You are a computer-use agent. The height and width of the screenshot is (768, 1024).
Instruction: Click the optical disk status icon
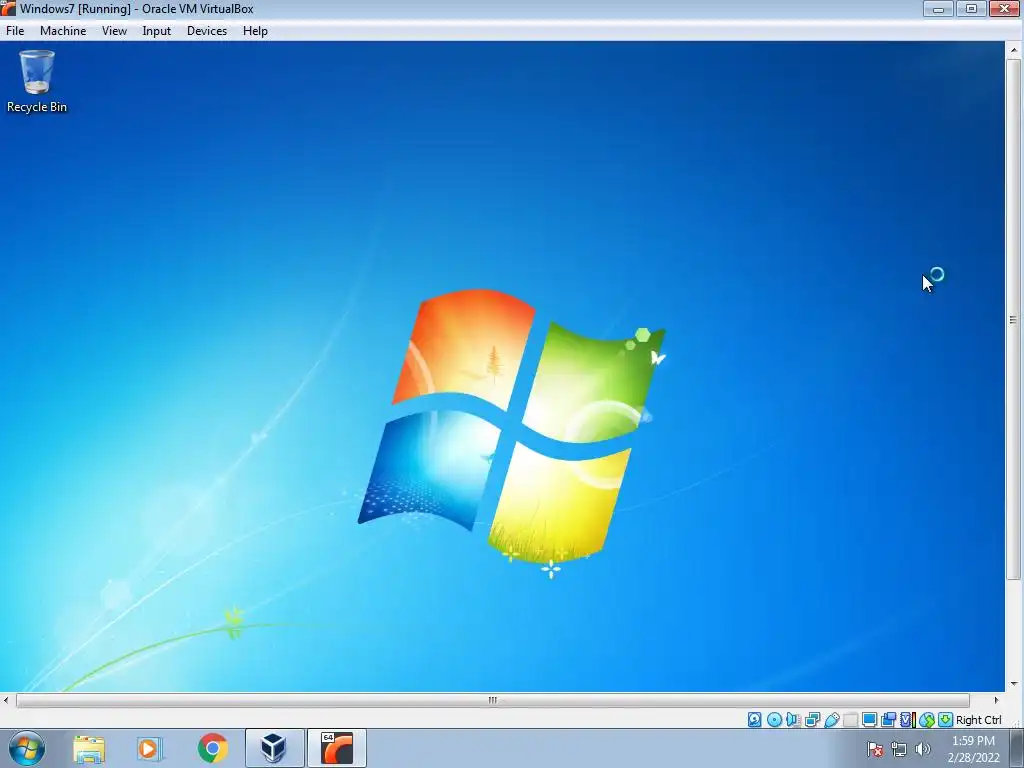(x=774, y=720)
